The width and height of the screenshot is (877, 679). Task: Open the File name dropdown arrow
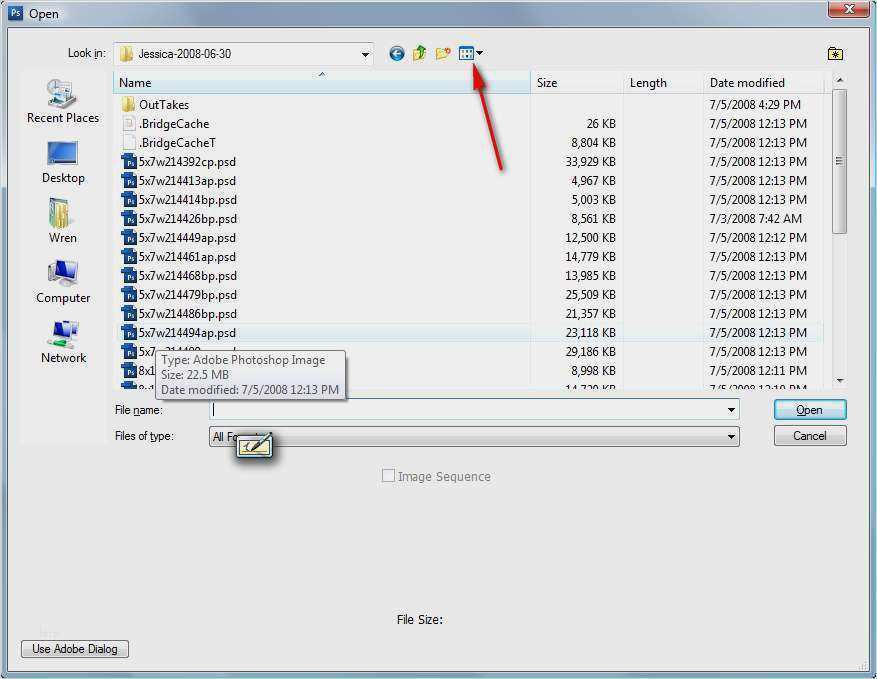click(732, 410)
